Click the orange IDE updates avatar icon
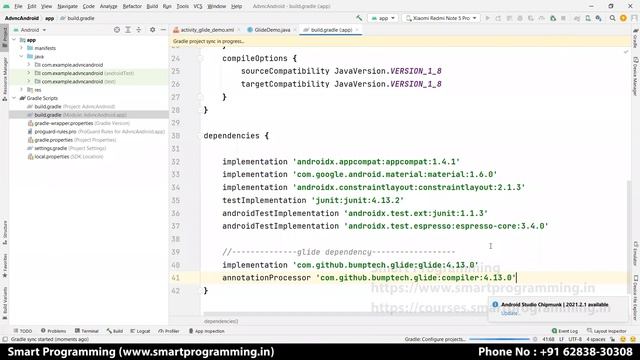 click(x=623, y=18)
